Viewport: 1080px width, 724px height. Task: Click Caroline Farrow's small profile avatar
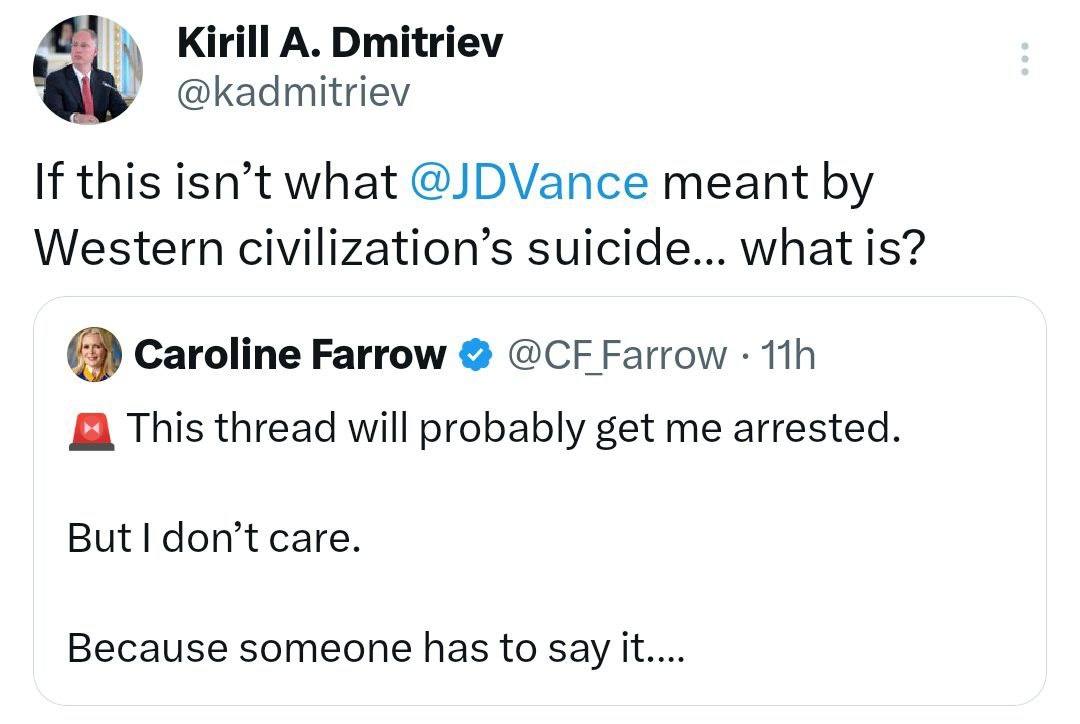pyautogui.click(x=94, y=354)
